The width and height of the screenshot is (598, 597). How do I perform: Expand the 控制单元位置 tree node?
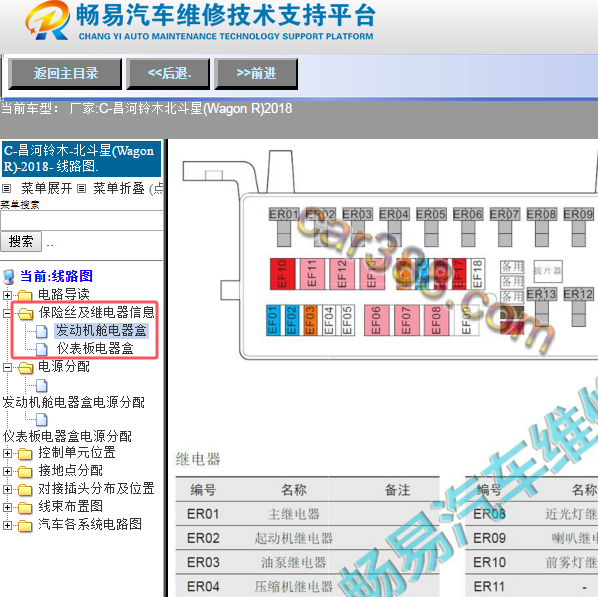7,454
